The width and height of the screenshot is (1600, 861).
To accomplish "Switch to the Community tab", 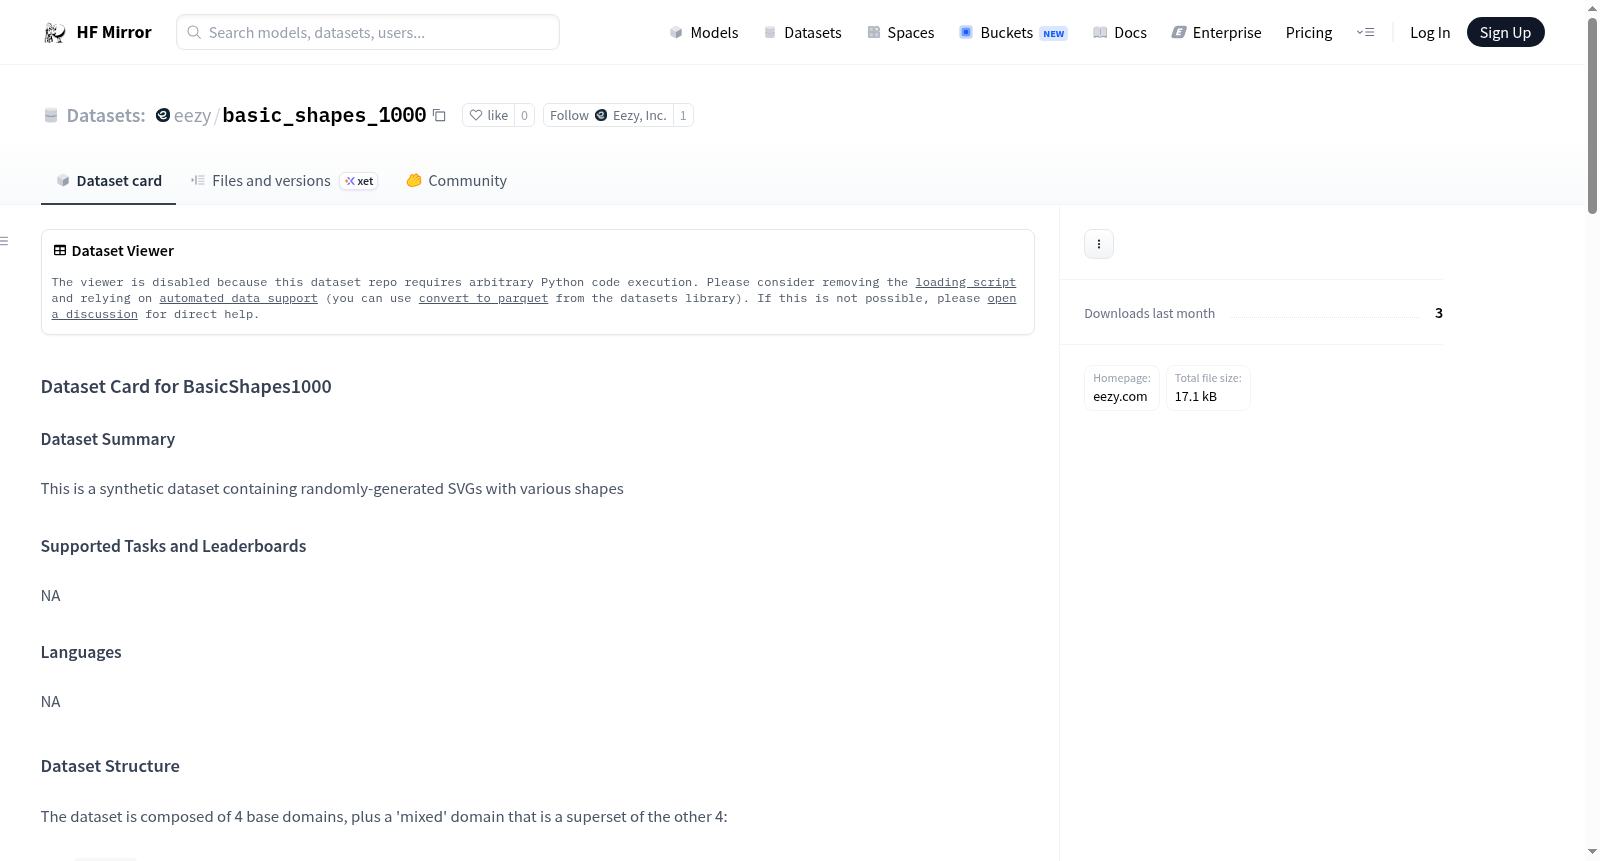I will (x=456, y=181).
